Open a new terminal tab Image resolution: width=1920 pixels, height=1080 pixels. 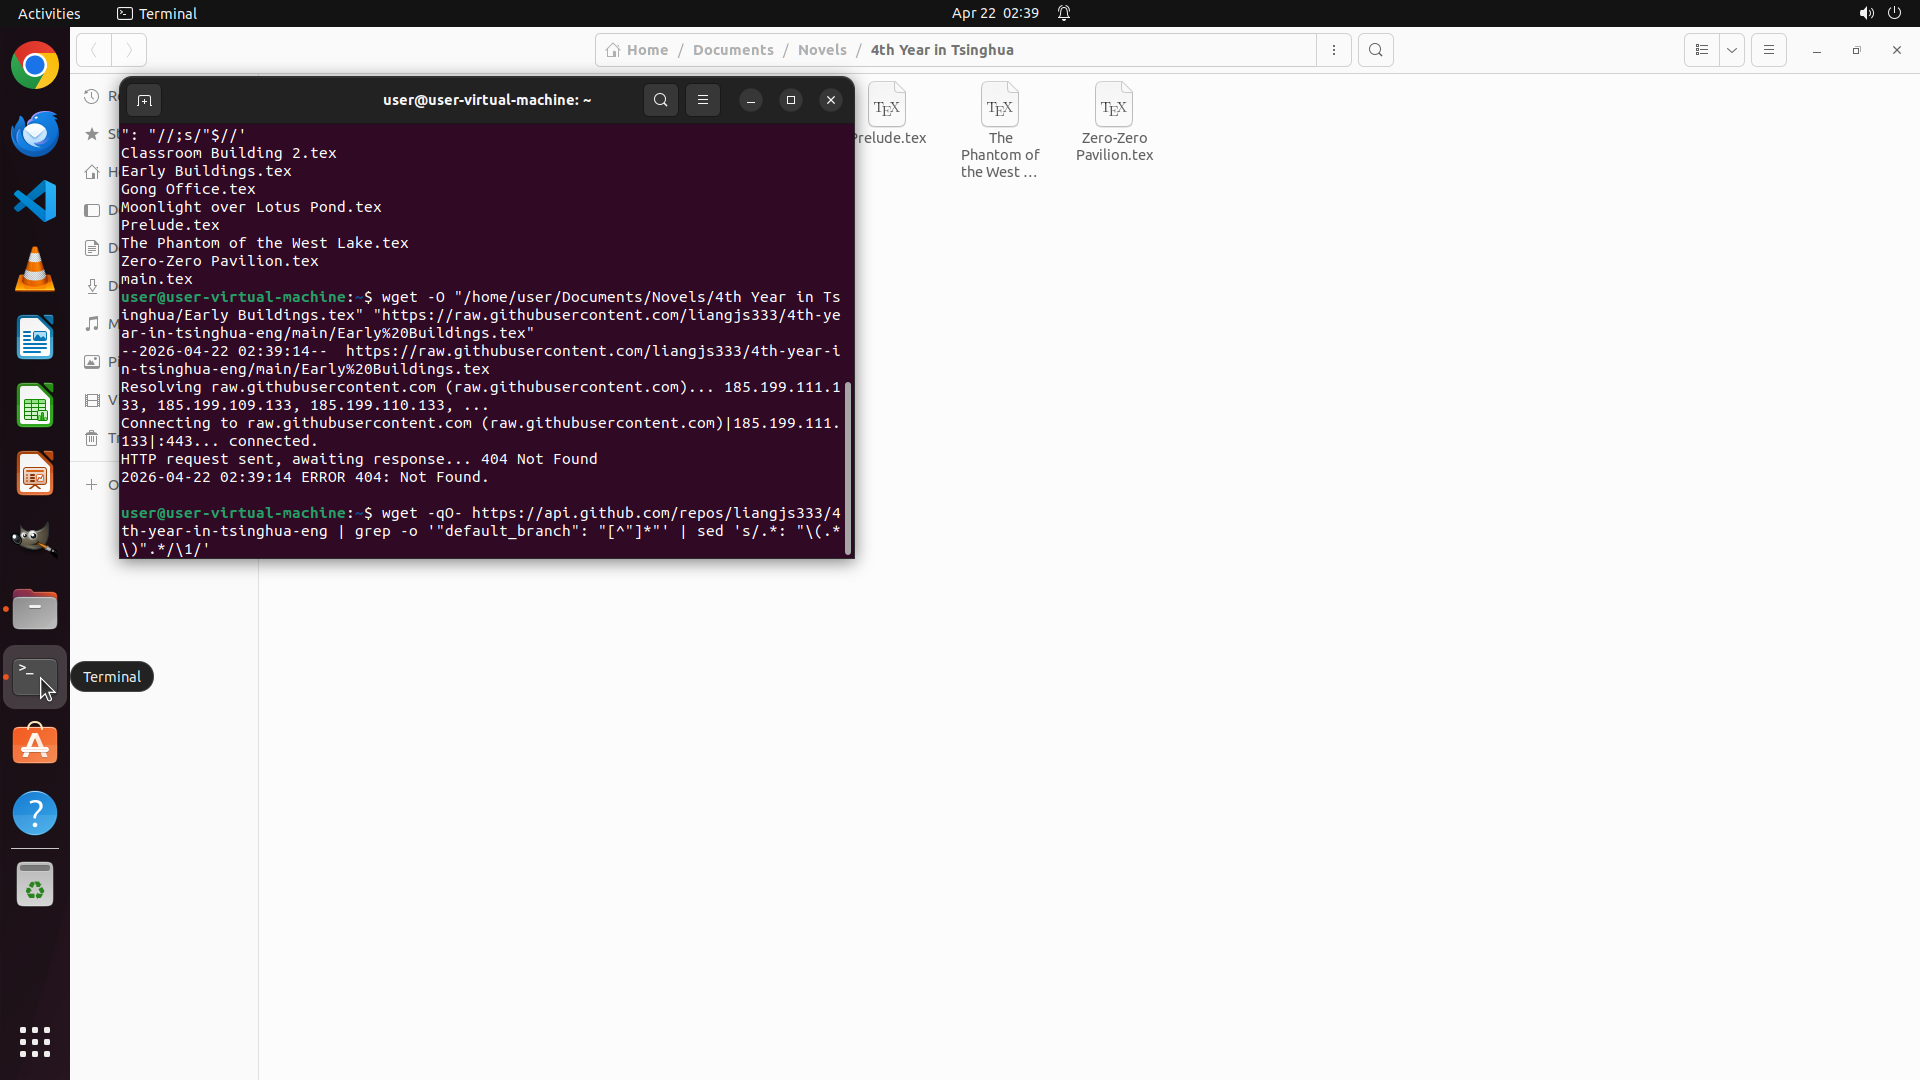coord(144,100)
